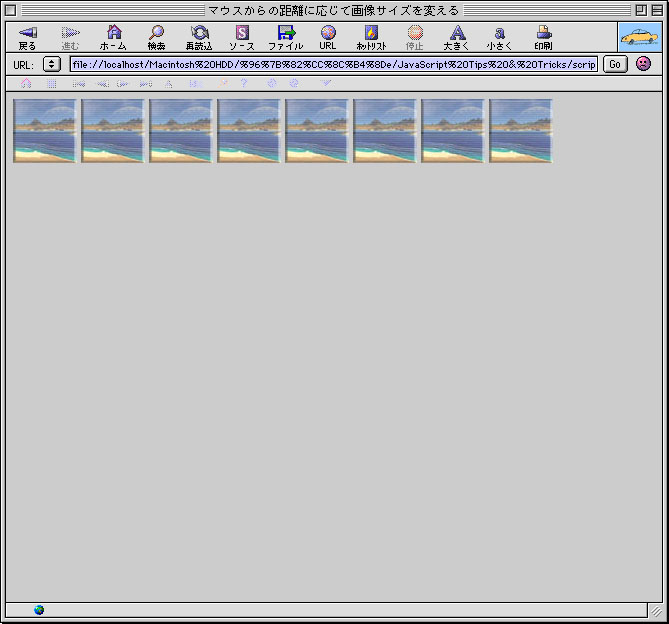Decrease text size with 小さく
The image size is (669, 624).
[500, 38]
